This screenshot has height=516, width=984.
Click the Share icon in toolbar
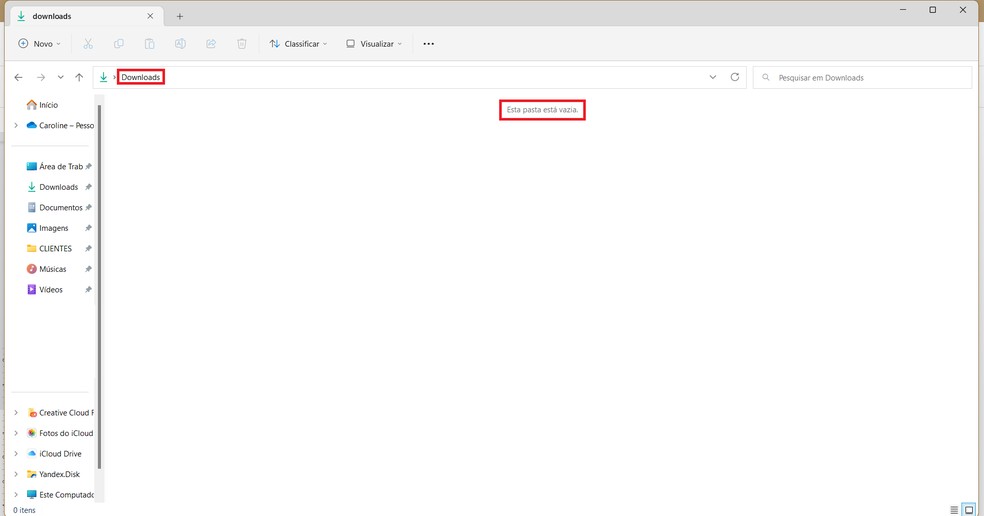211,44
